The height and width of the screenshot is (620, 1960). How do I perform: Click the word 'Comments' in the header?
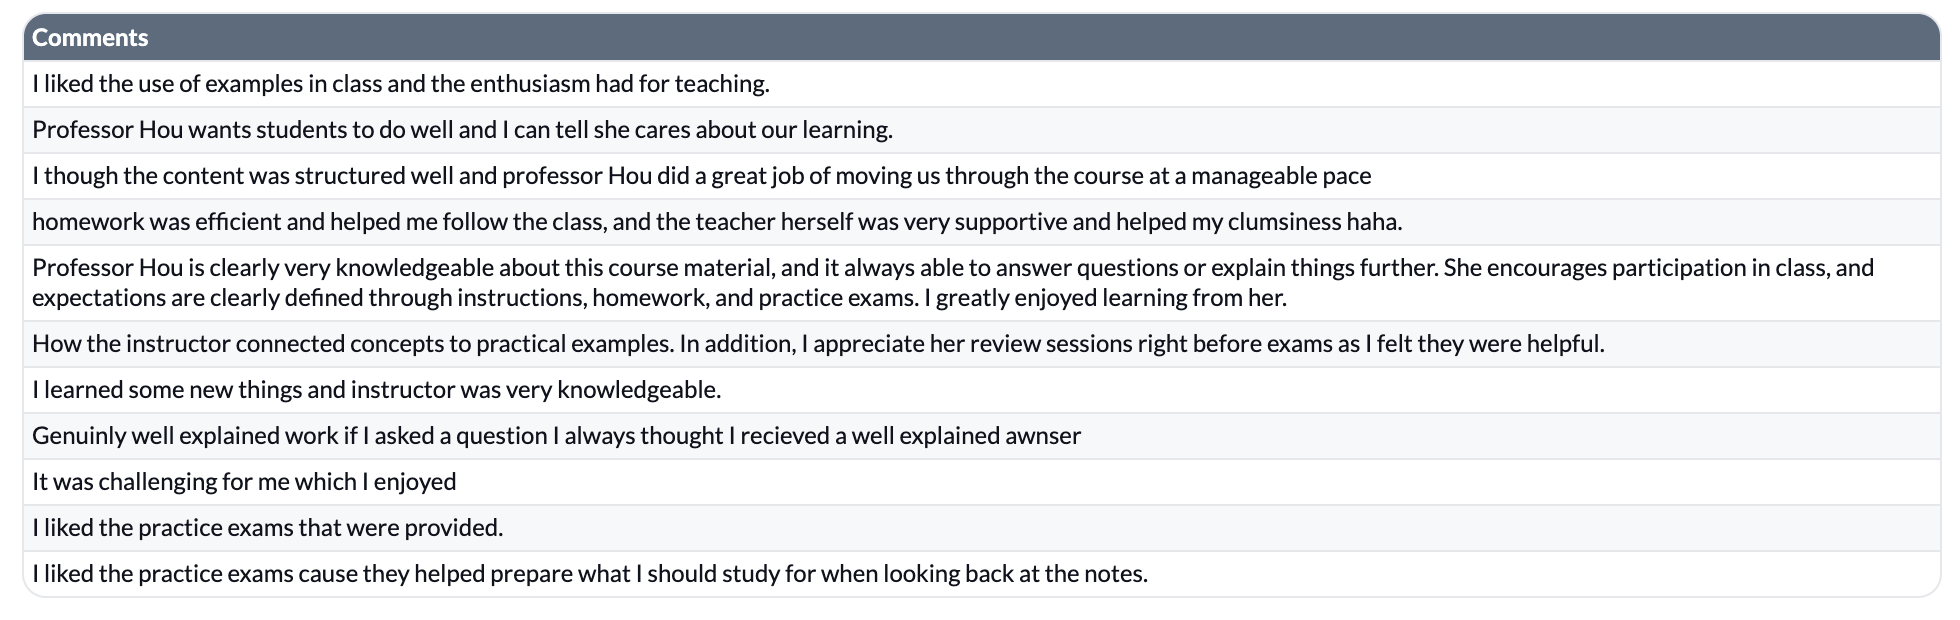click(90, 38)
